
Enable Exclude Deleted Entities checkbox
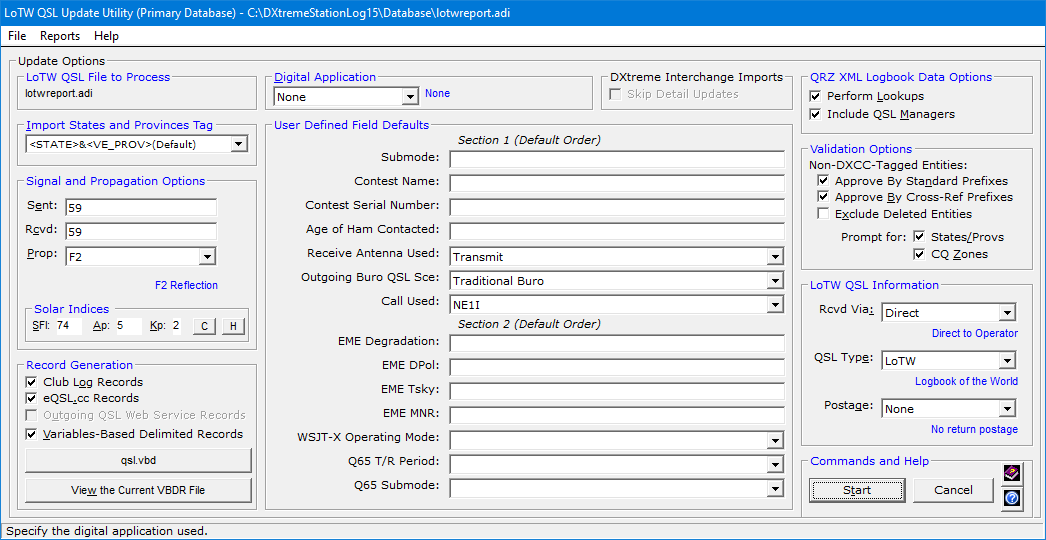click(823, 213)
